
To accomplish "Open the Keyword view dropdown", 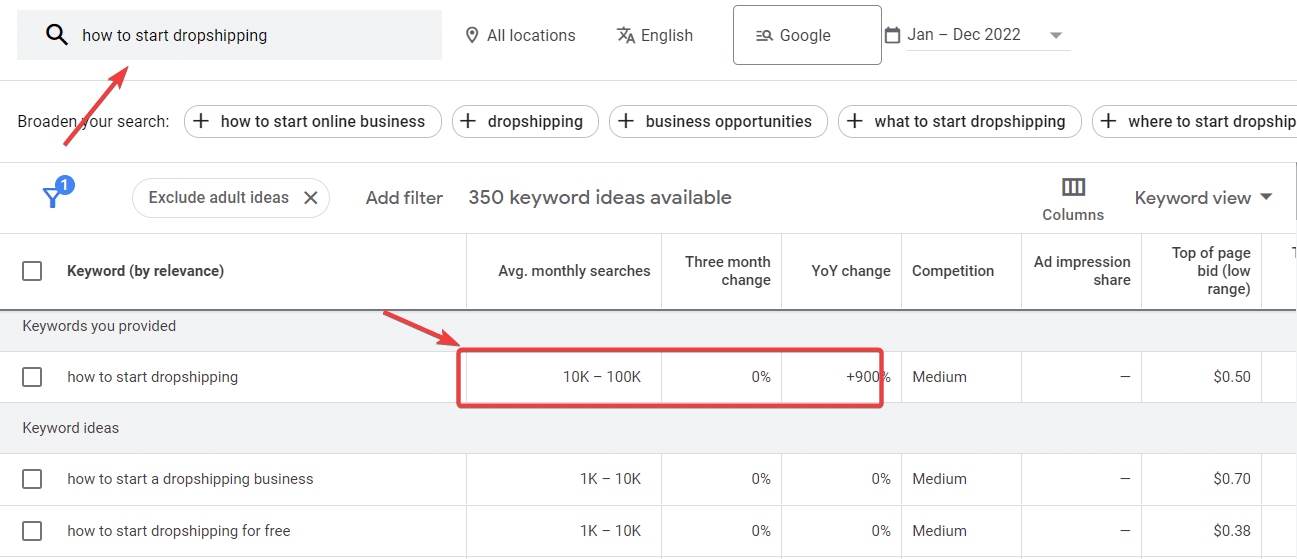I will (x=1203, y=198).
